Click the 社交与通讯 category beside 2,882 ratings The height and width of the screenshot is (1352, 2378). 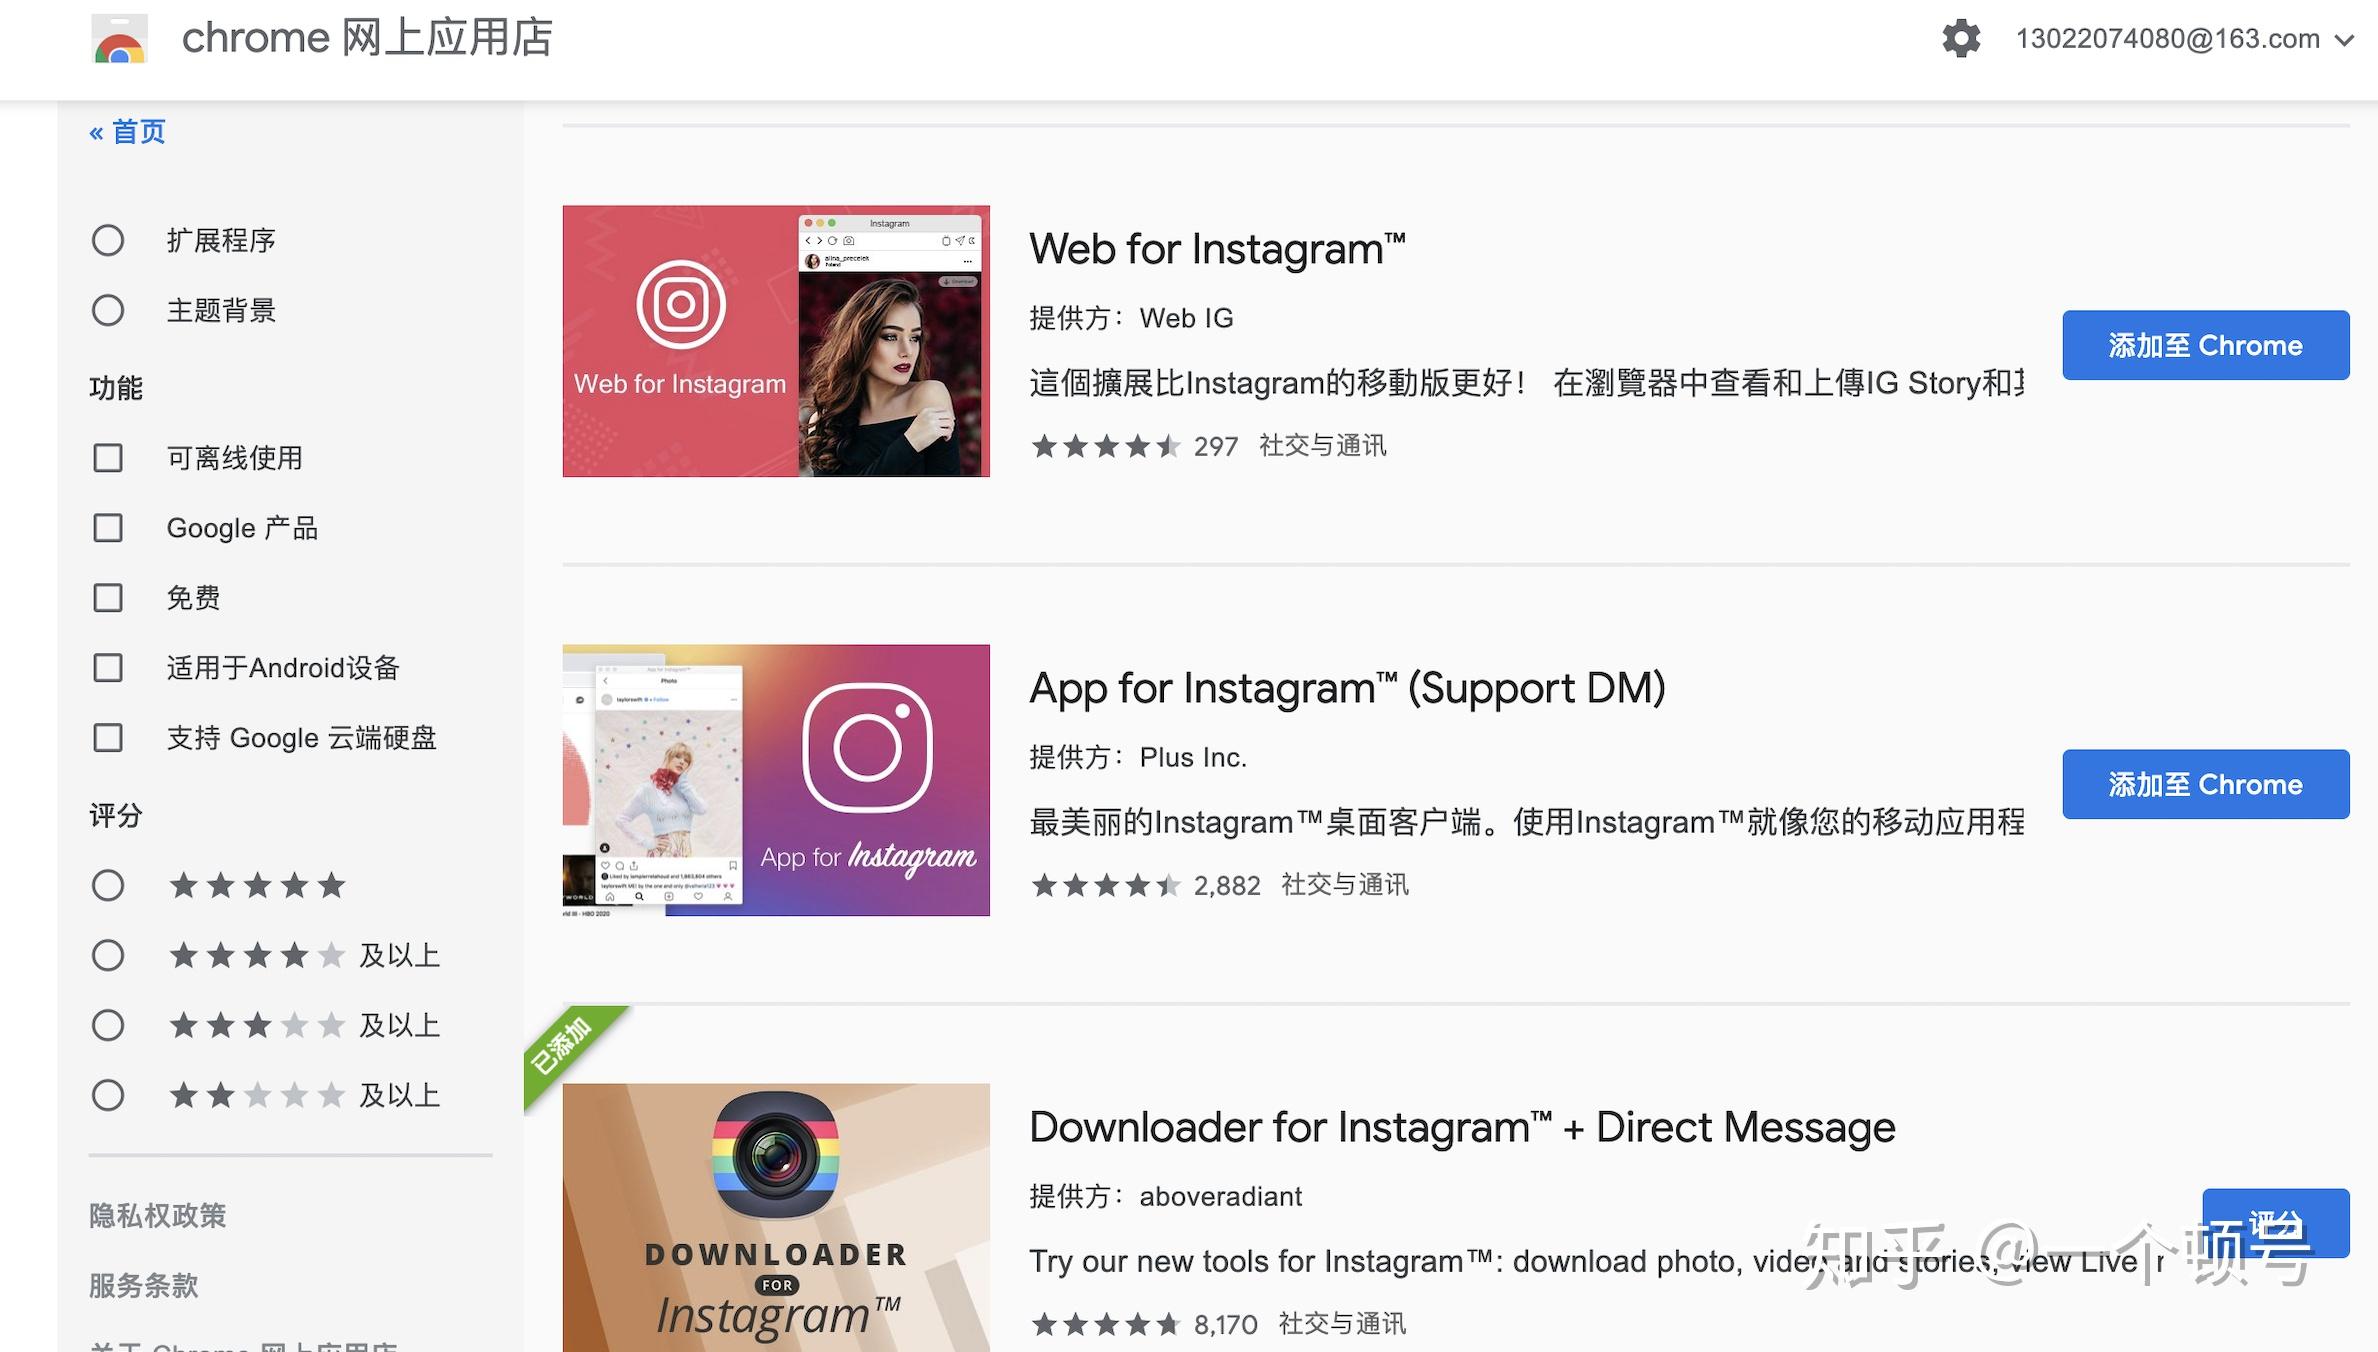pyautogui.click(x=1344, y=885)
